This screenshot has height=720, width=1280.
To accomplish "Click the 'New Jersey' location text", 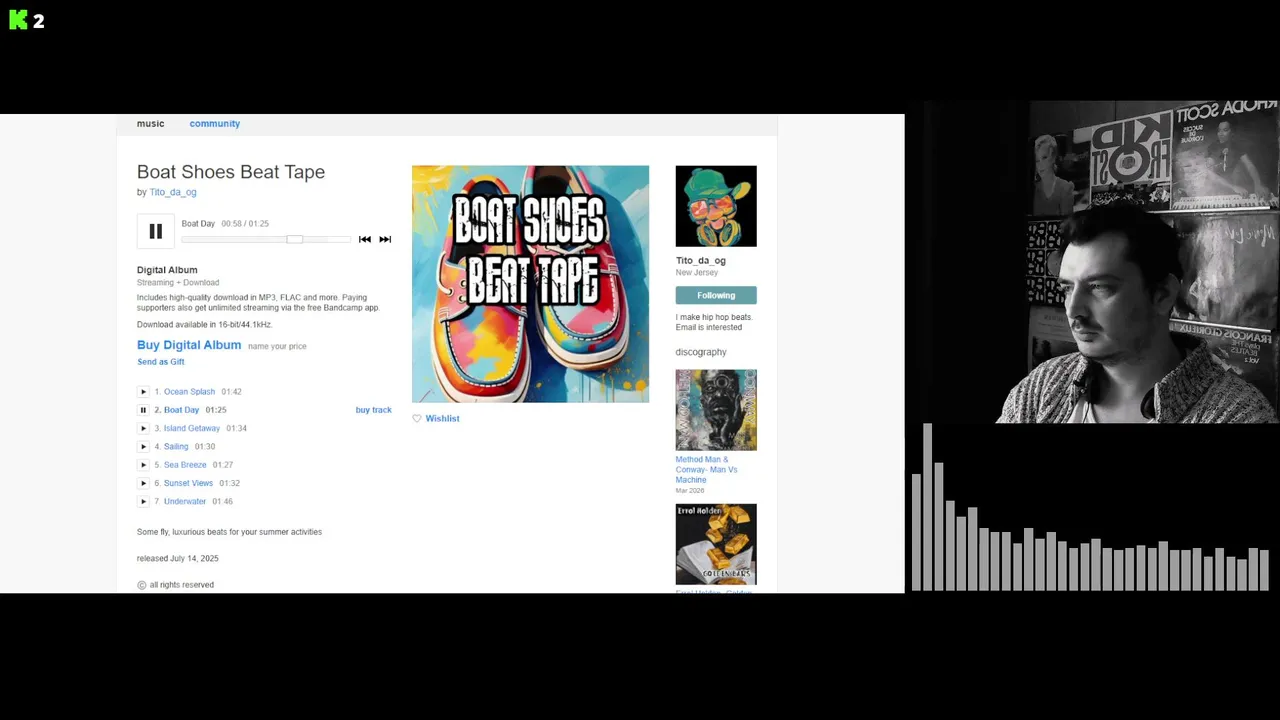I will pos(697,273).
